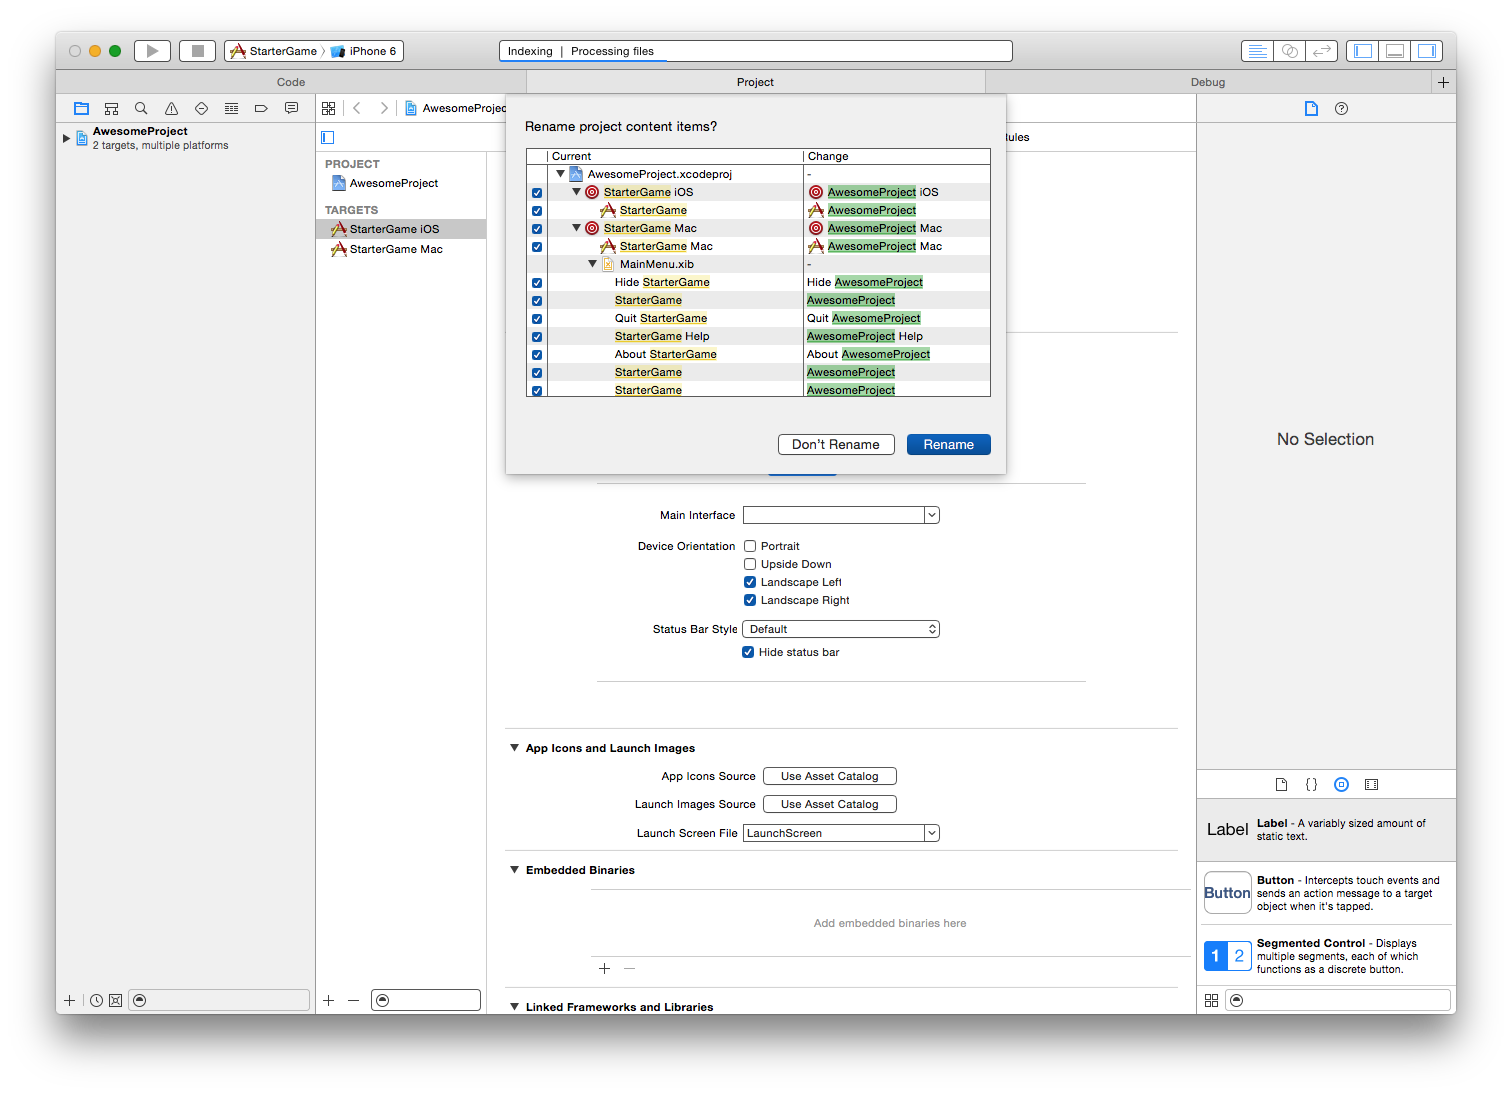Toggle Hide status bar checkbox
1512x1094 pixels.
(748, 652)
